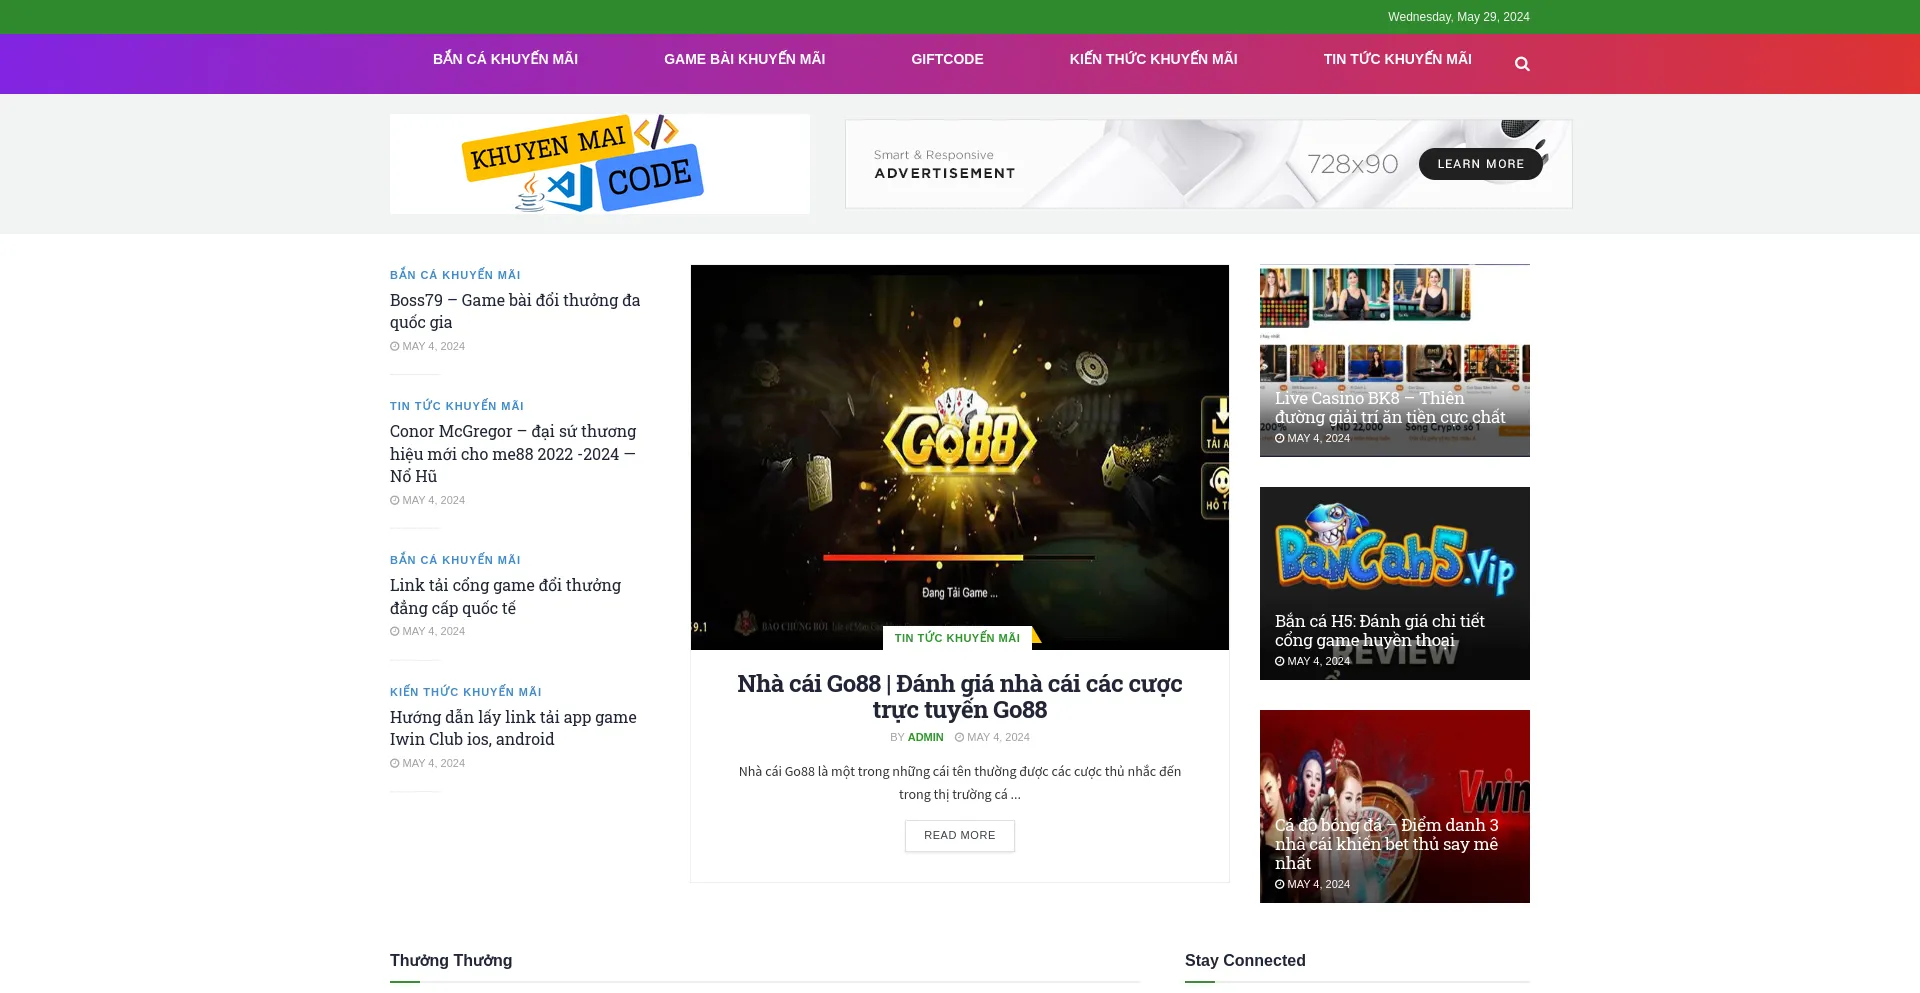Open Tin Tức Khuyến Mãi menu
This screenshot has width=1920, height=993.
(x=1397, y=59)
